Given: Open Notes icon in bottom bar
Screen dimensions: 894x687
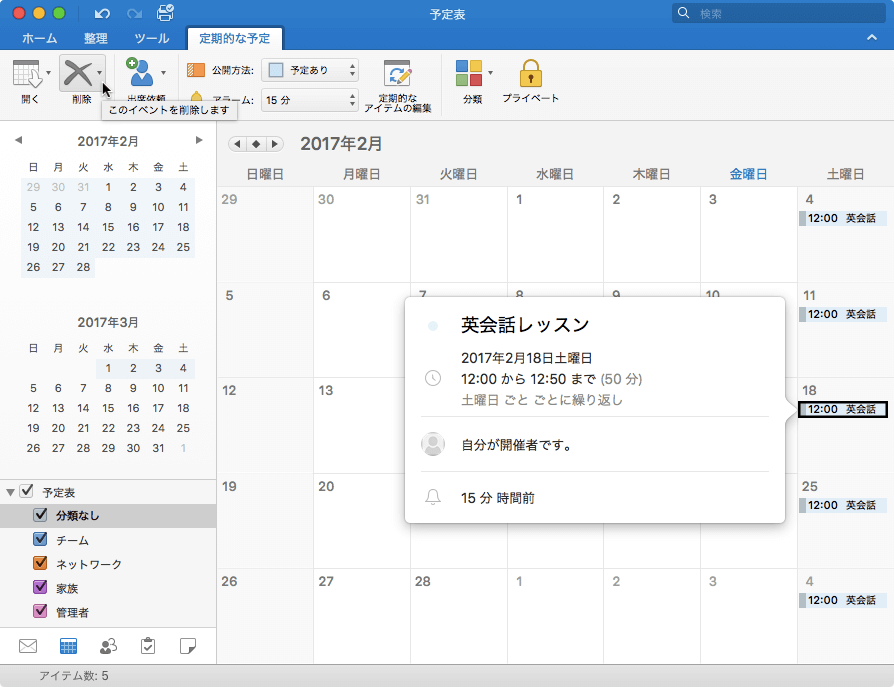Looking at the screenshot, I should coord(188,646).
